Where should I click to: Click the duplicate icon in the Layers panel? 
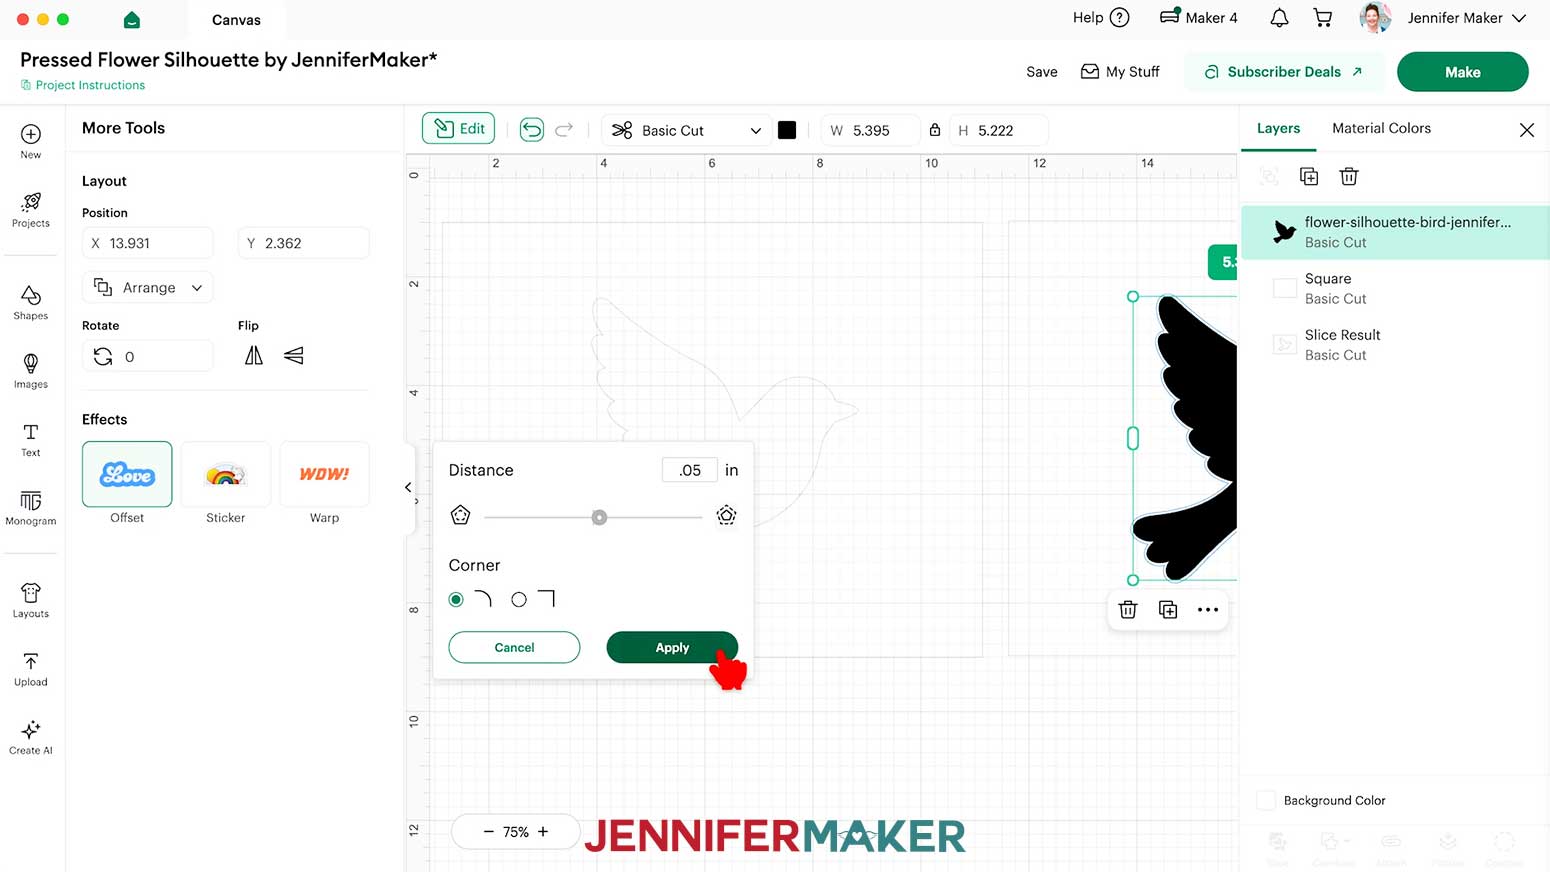pyautogui.click(x=1309, y=177)
